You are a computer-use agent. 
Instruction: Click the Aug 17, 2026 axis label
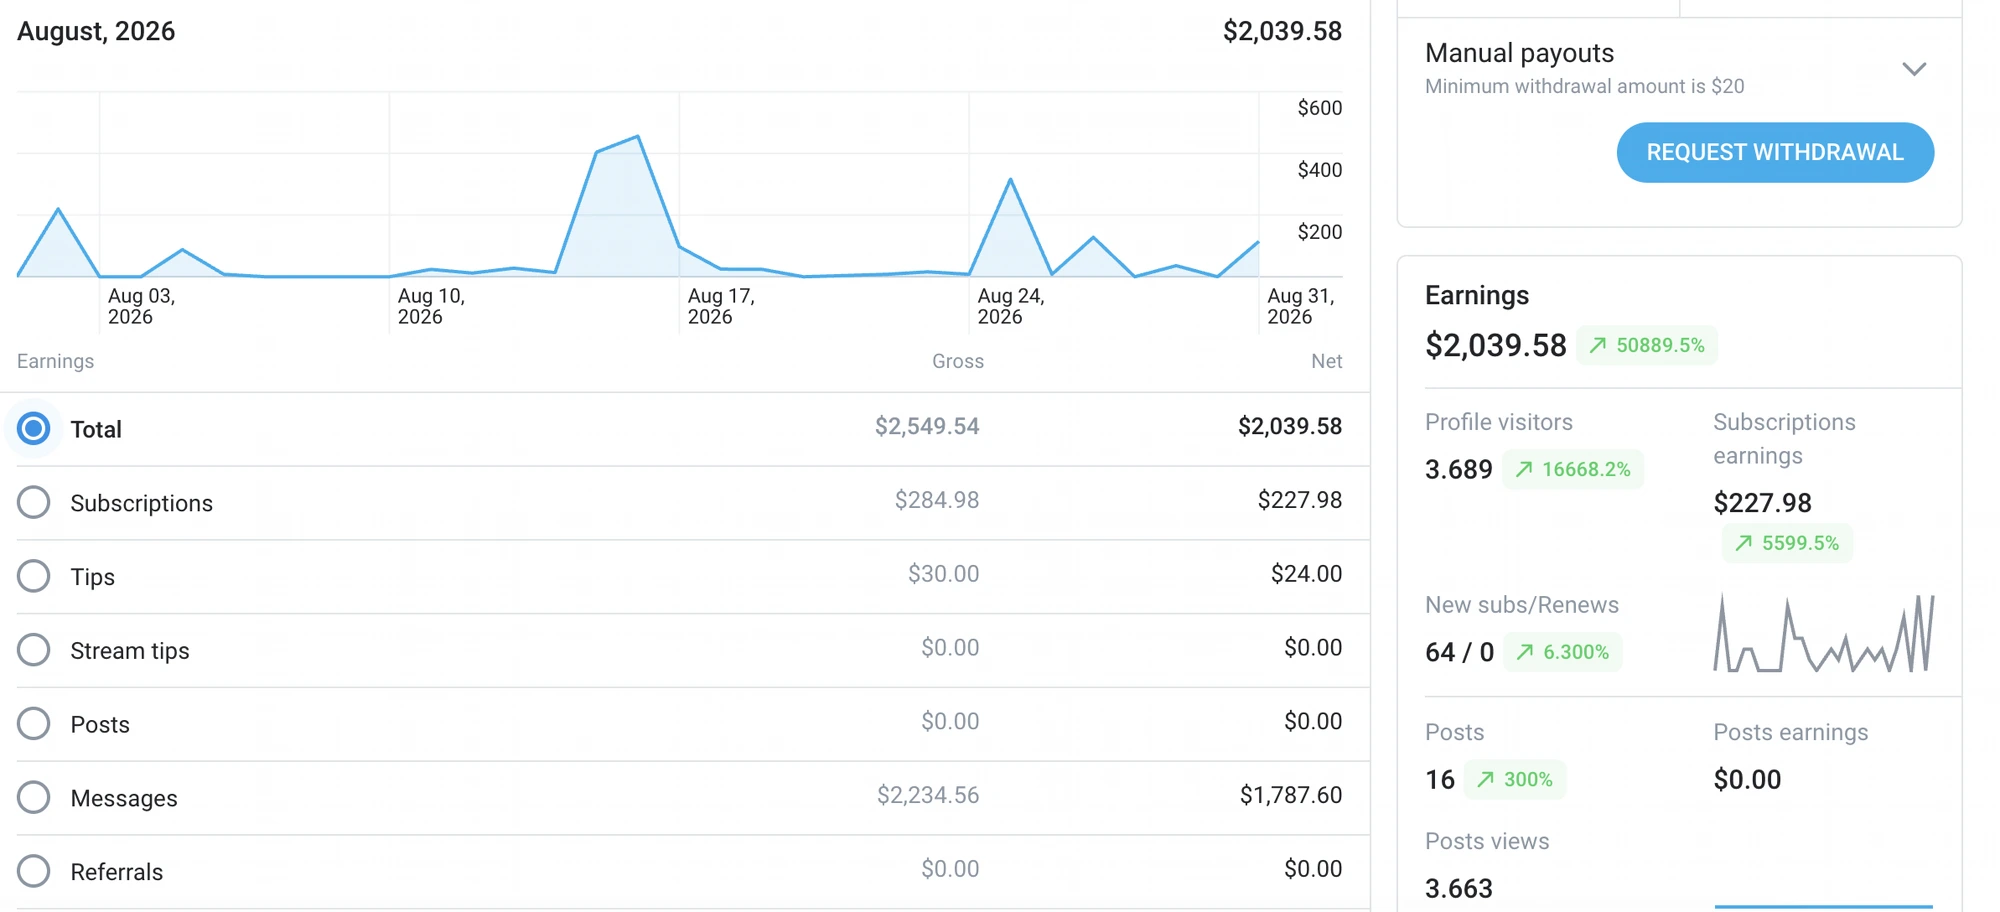(721, 306)
